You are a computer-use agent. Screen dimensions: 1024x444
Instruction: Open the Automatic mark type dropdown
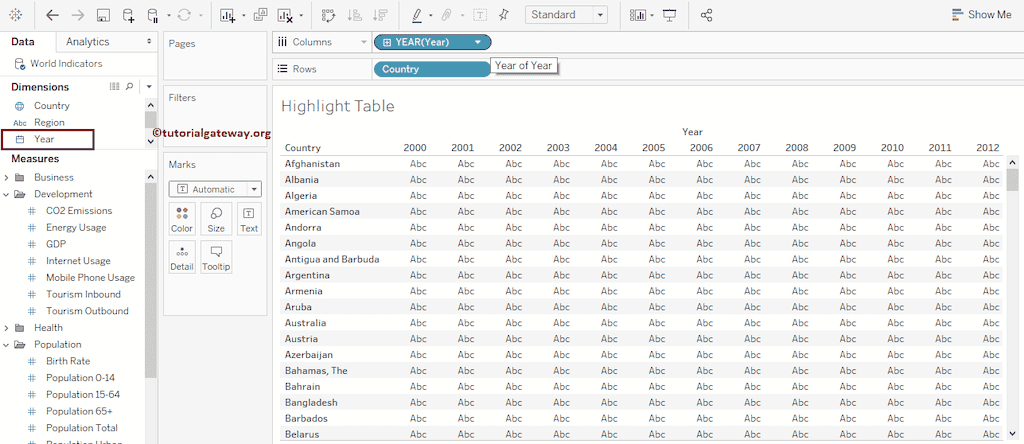(x=215, y=189)
